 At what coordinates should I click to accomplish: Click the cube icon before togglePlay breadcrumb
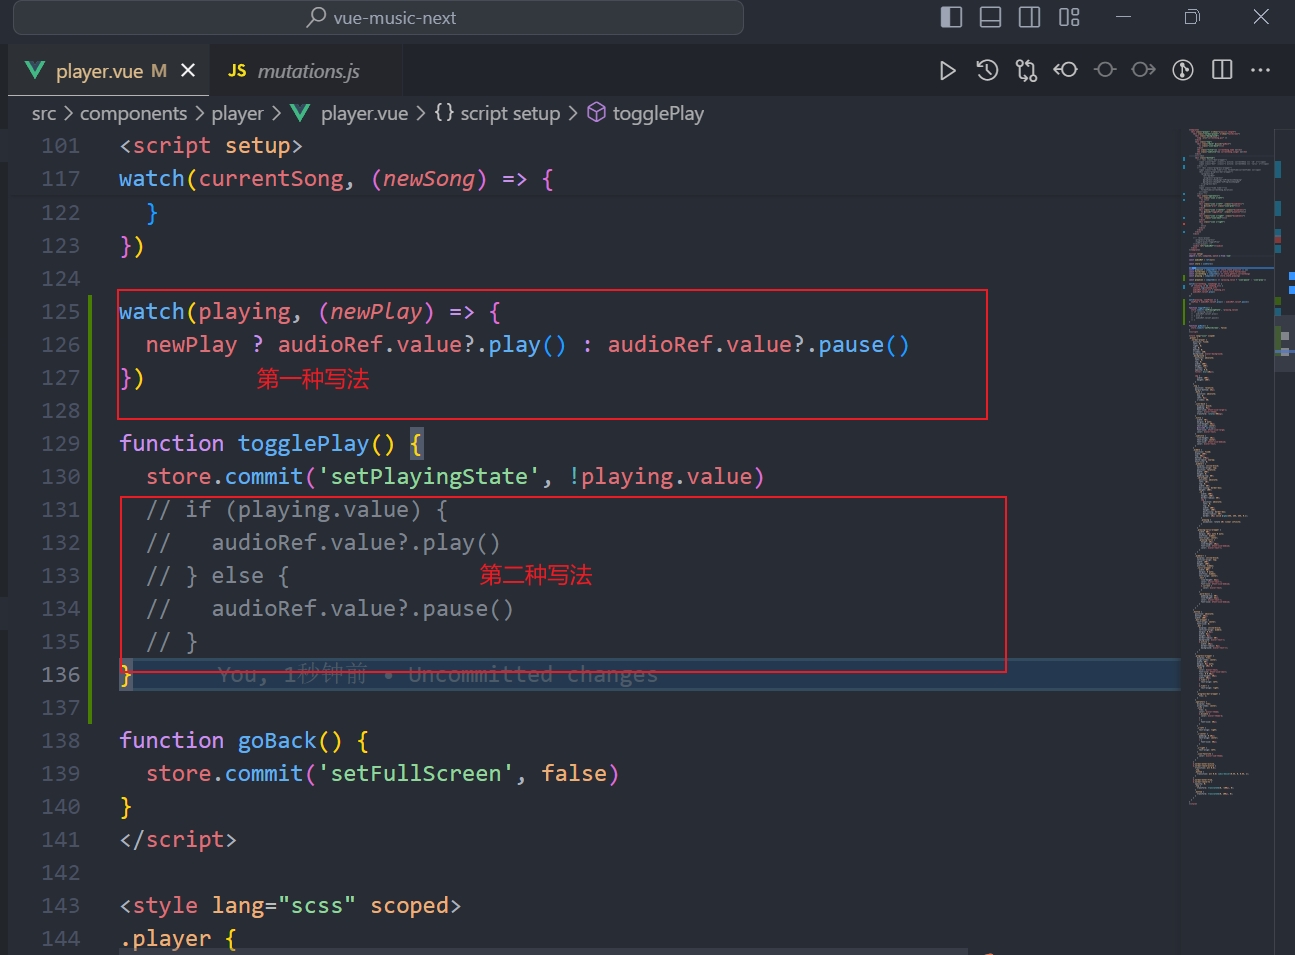pyautogui.click(x=596, y=112)
